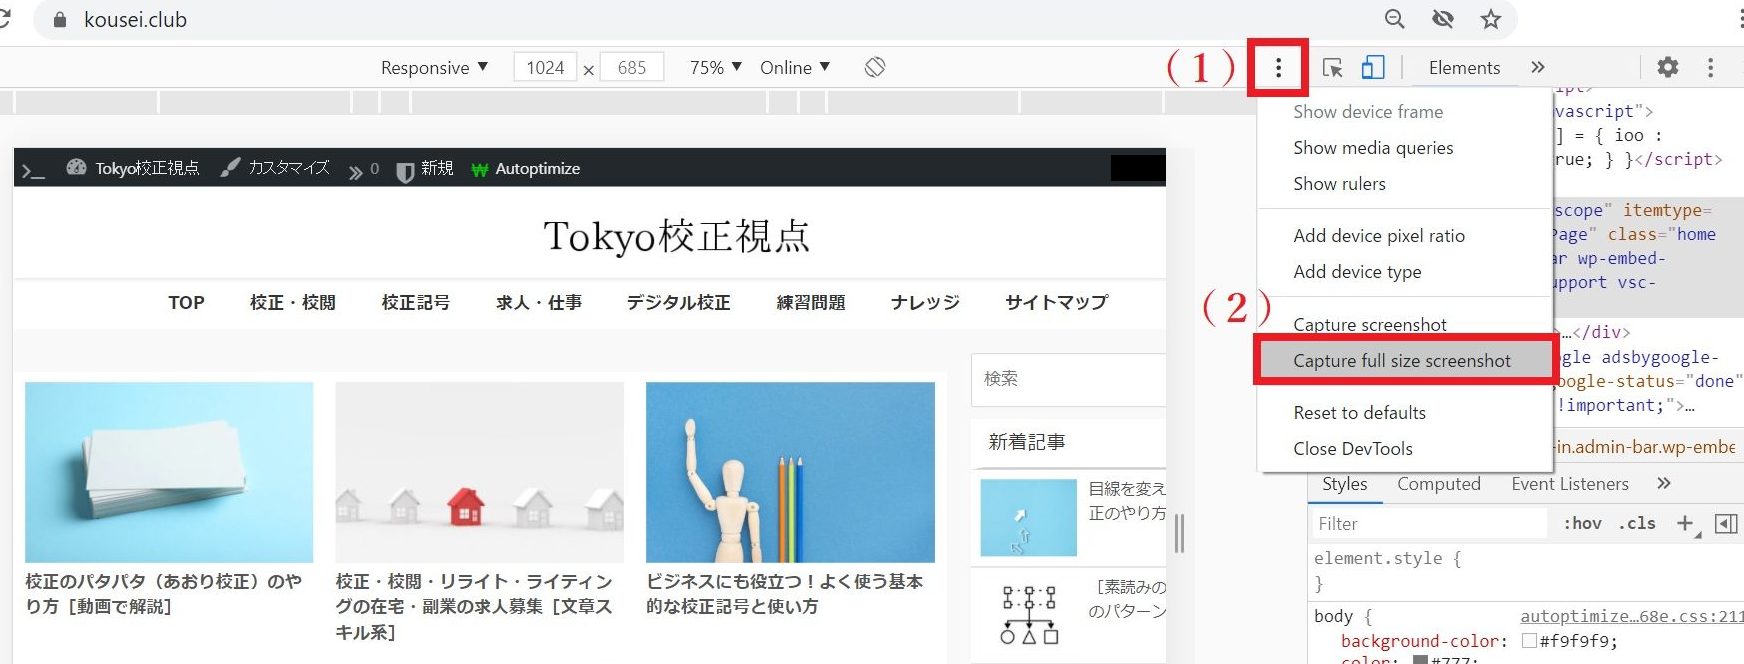Open the 練習問題 navigation item
This screenshot has width=1744, height=664.
(x=811, y=302)
